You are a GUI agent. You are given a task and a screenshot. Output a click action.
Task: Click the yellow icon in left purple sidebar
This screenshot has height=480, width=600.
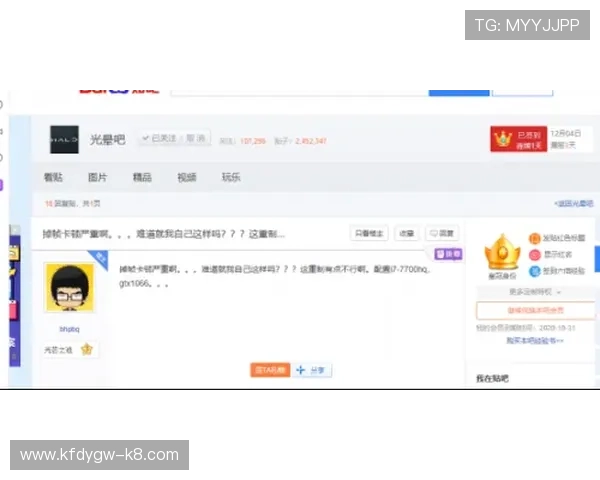14,254
